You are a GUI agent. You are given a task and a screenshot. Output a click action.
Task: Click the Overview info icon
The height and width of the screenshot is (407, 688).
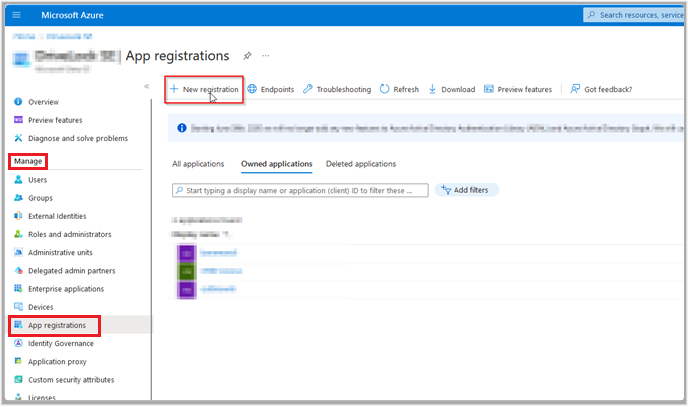tap(18, 102)
